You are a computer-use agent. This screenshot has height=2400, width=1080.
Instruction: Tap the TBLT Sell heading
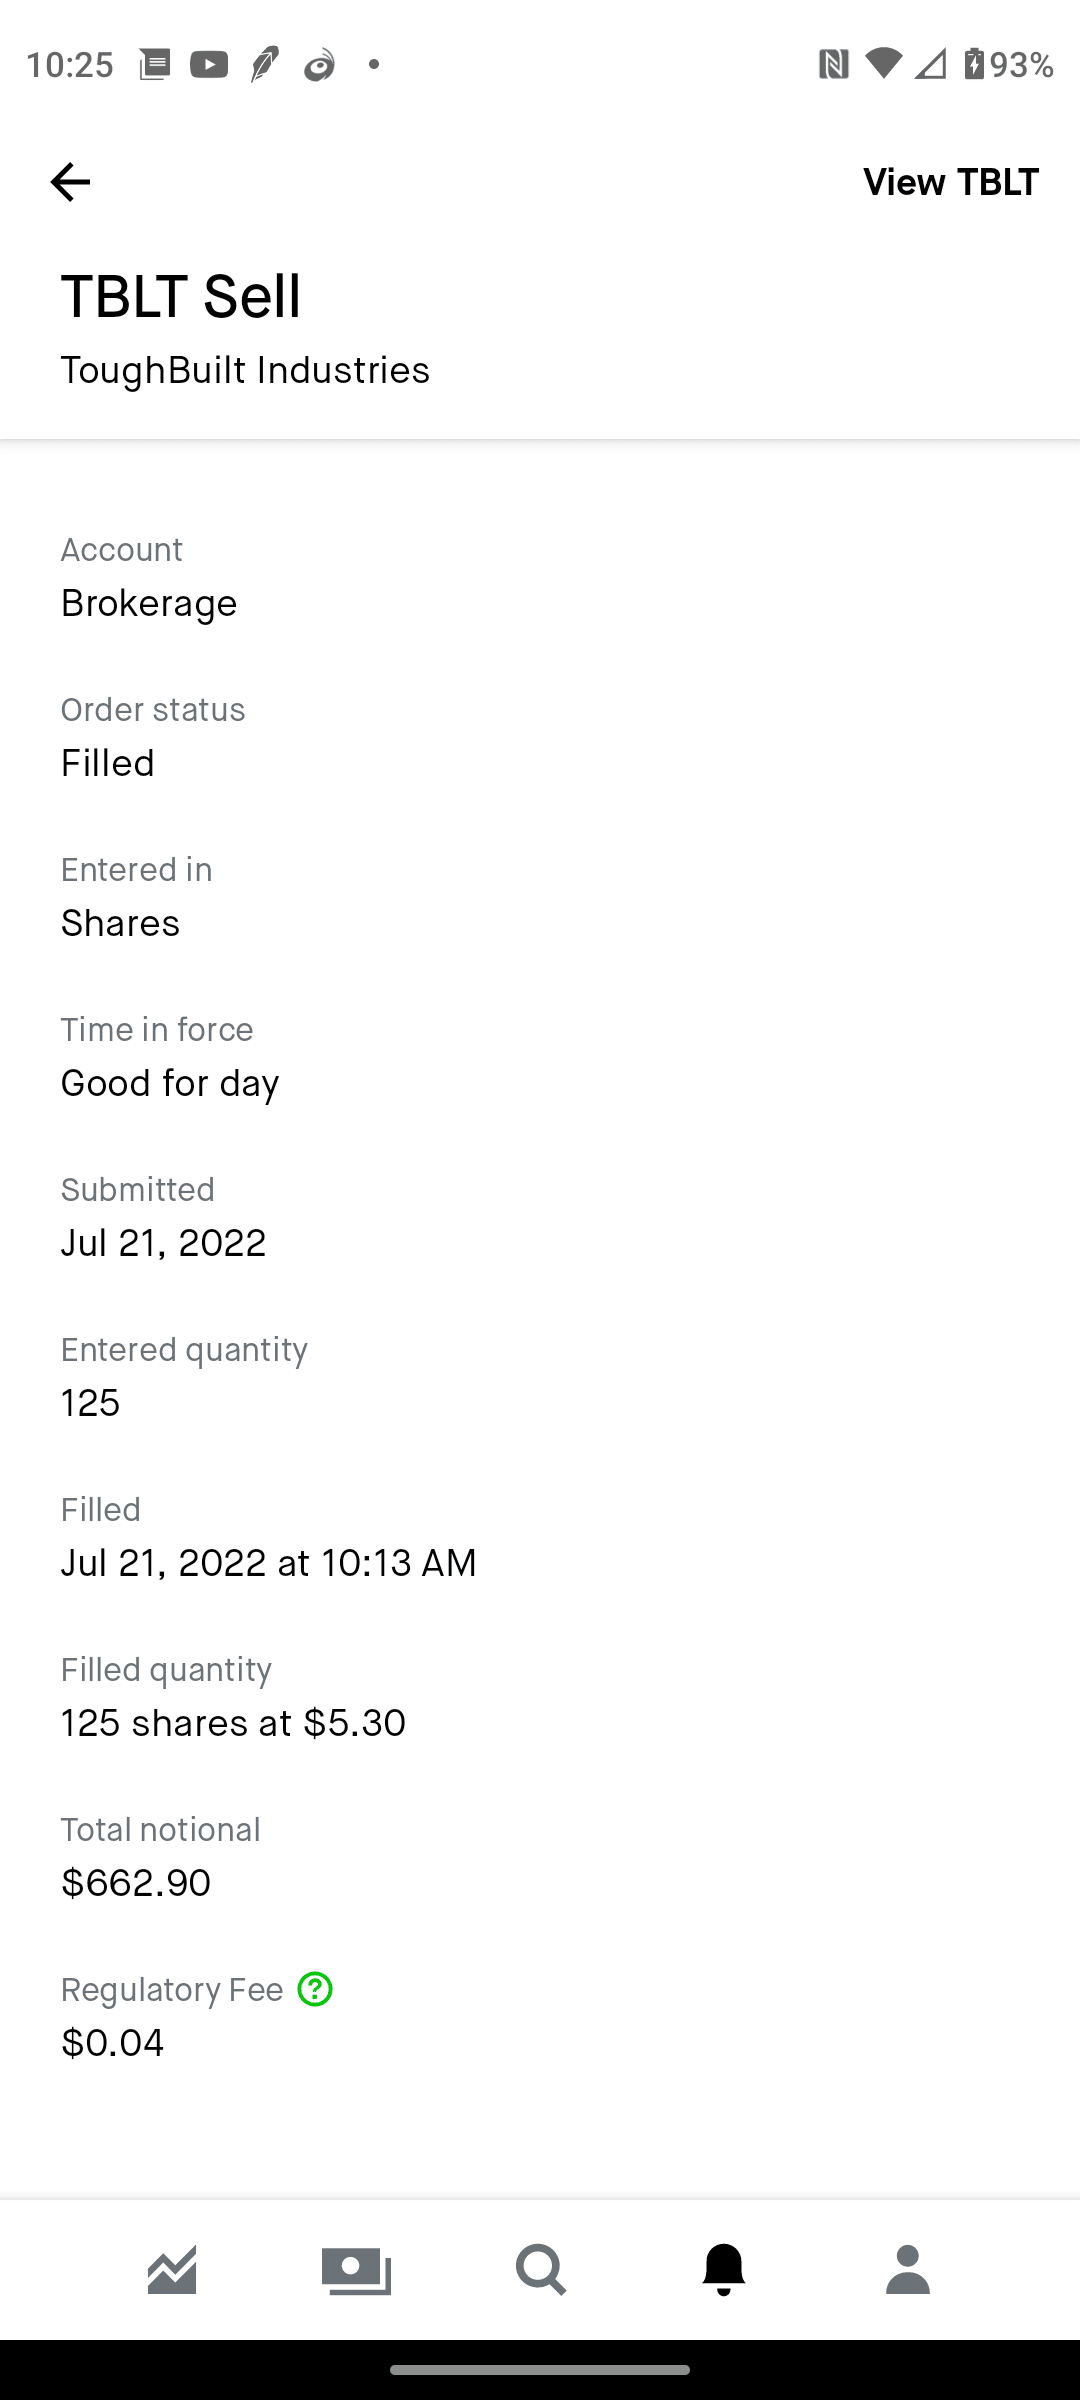coord(180,296)
